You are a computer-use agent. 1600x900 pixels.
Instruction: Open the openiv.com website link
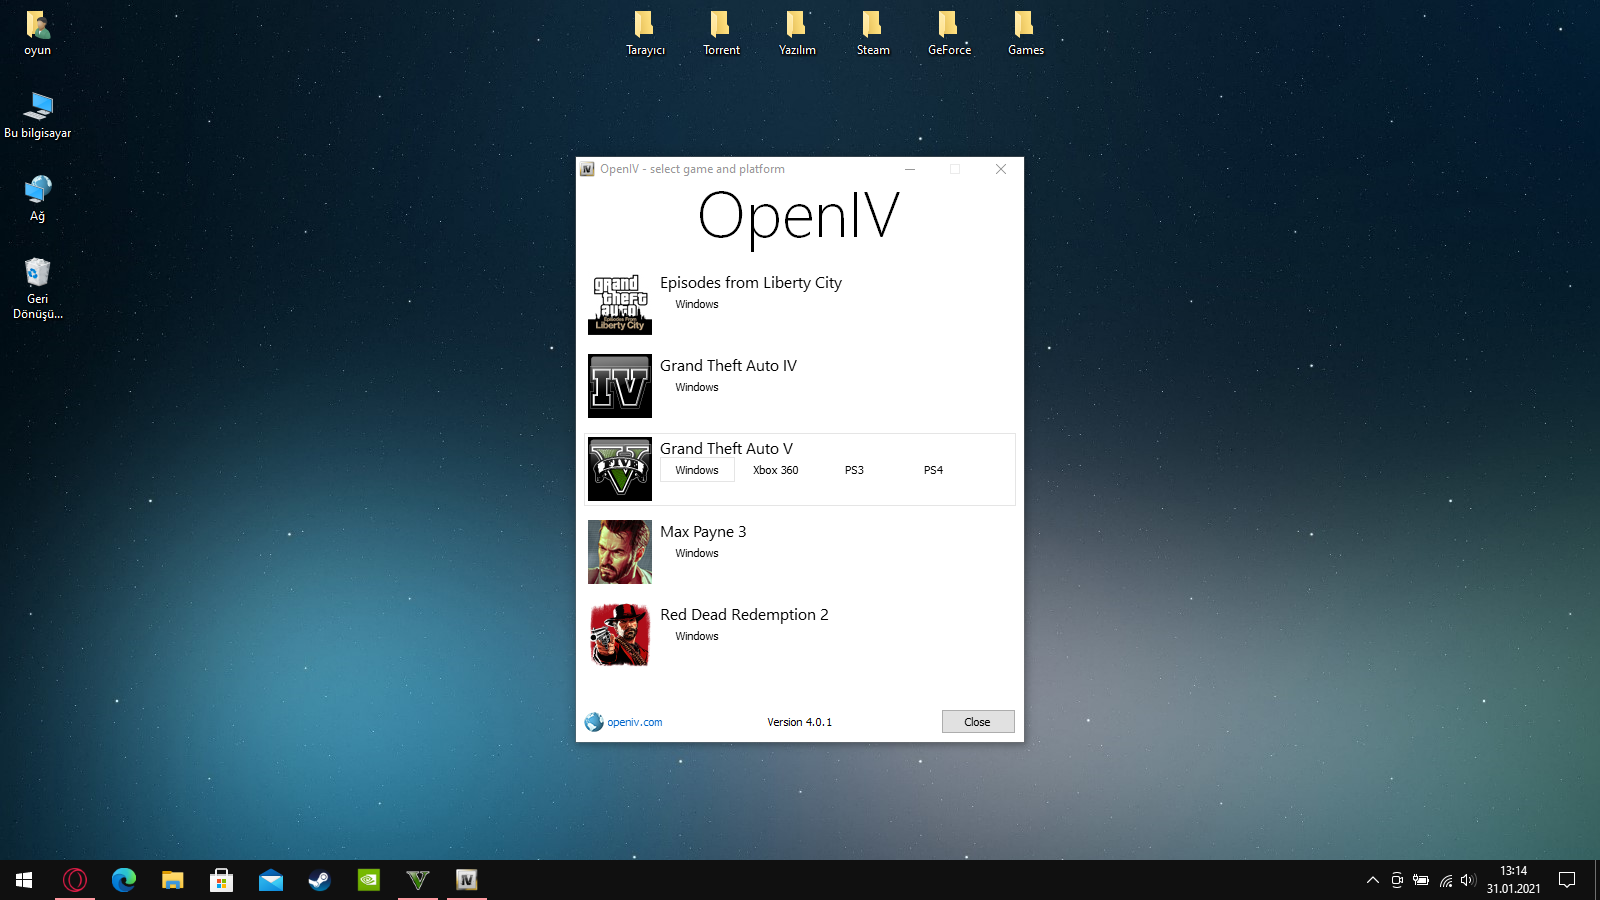(635, 722)
